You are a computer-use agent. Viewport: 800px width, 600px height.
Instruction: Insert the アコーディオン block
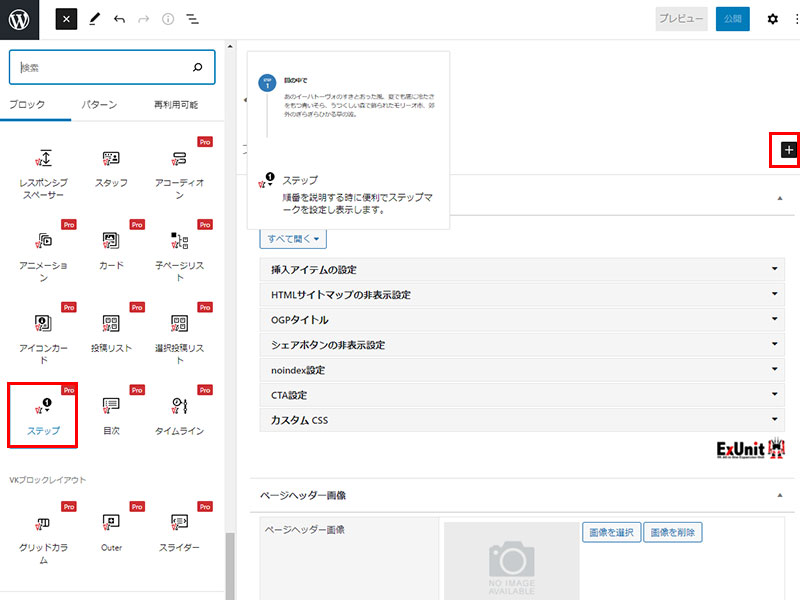point(179,168)
